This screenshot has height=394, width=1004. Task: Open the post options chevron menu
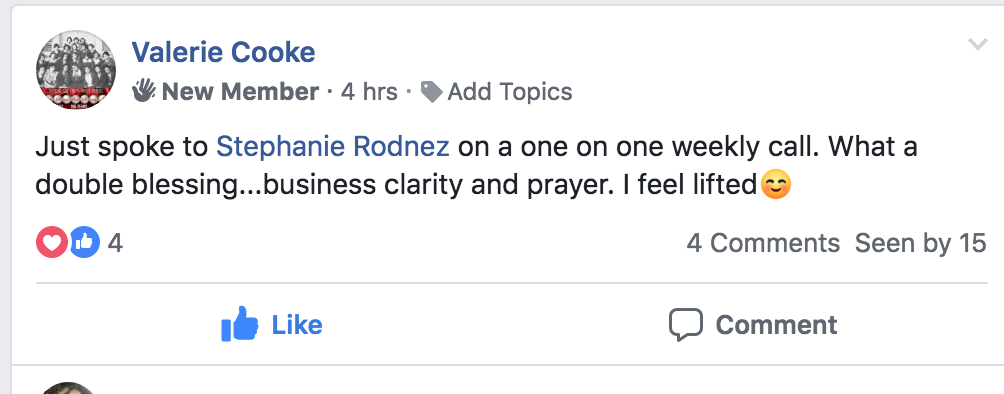click(x=977, y=44)
